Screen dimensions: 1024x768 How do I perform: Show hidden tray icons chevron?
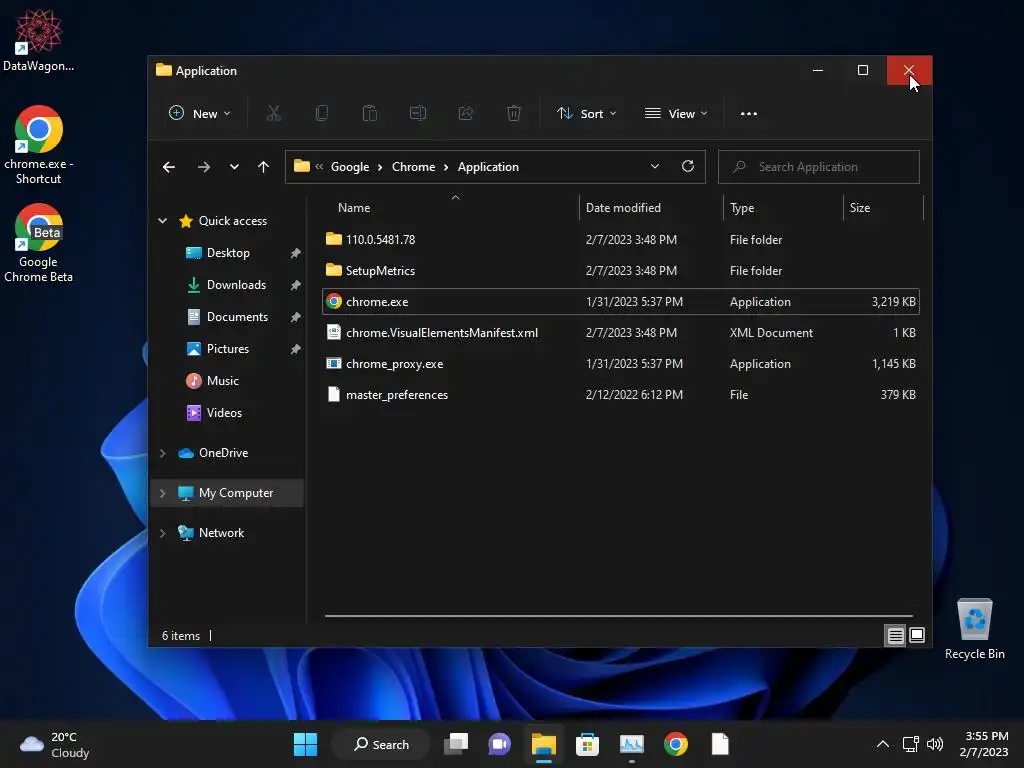(882, 744)
